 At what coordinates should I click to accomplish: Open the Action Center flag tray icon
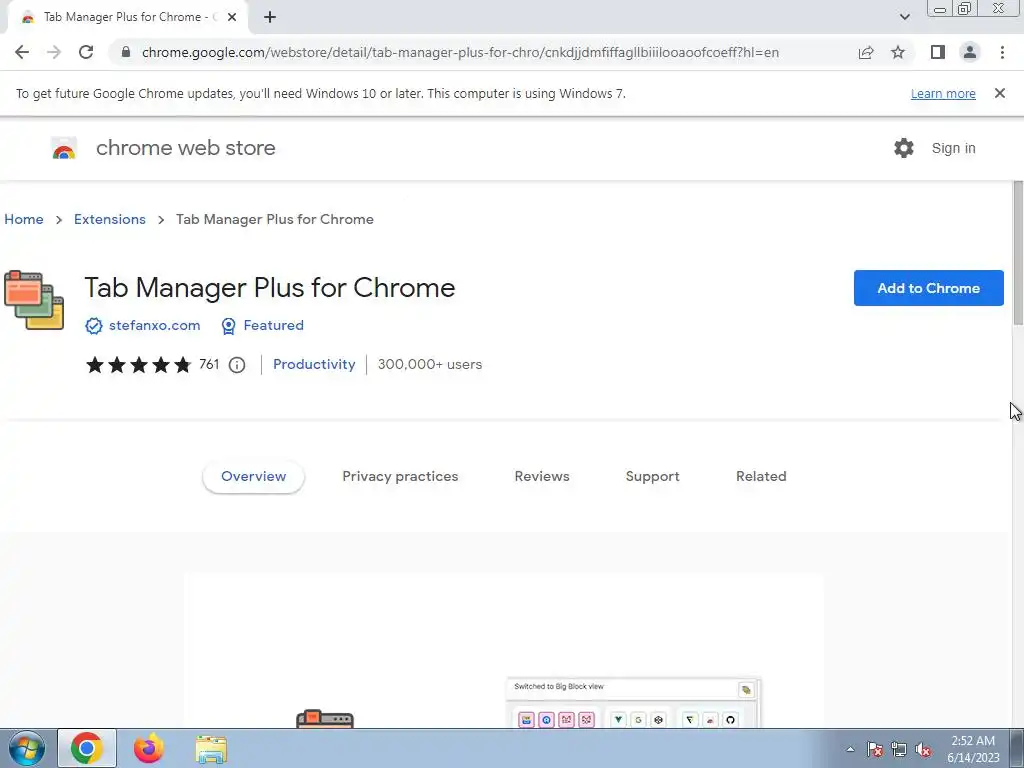point(875,749)
